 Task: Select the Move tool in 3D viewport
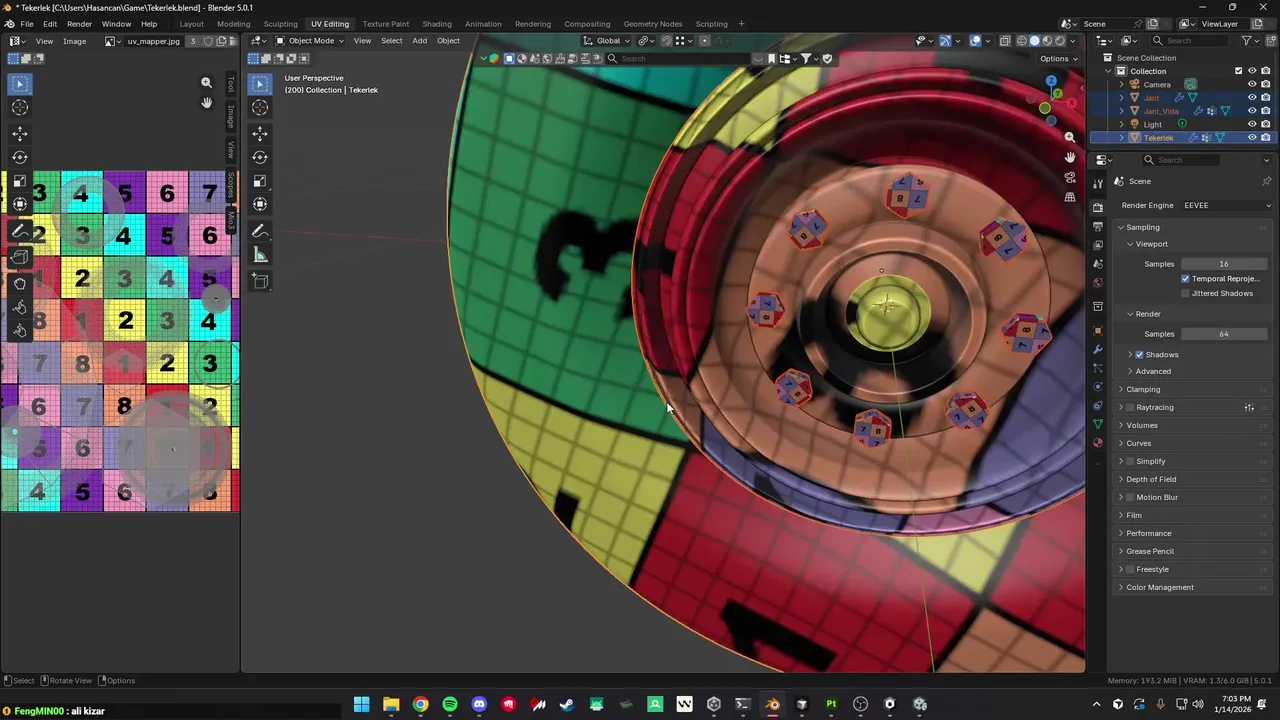click(x=260, y=133)
